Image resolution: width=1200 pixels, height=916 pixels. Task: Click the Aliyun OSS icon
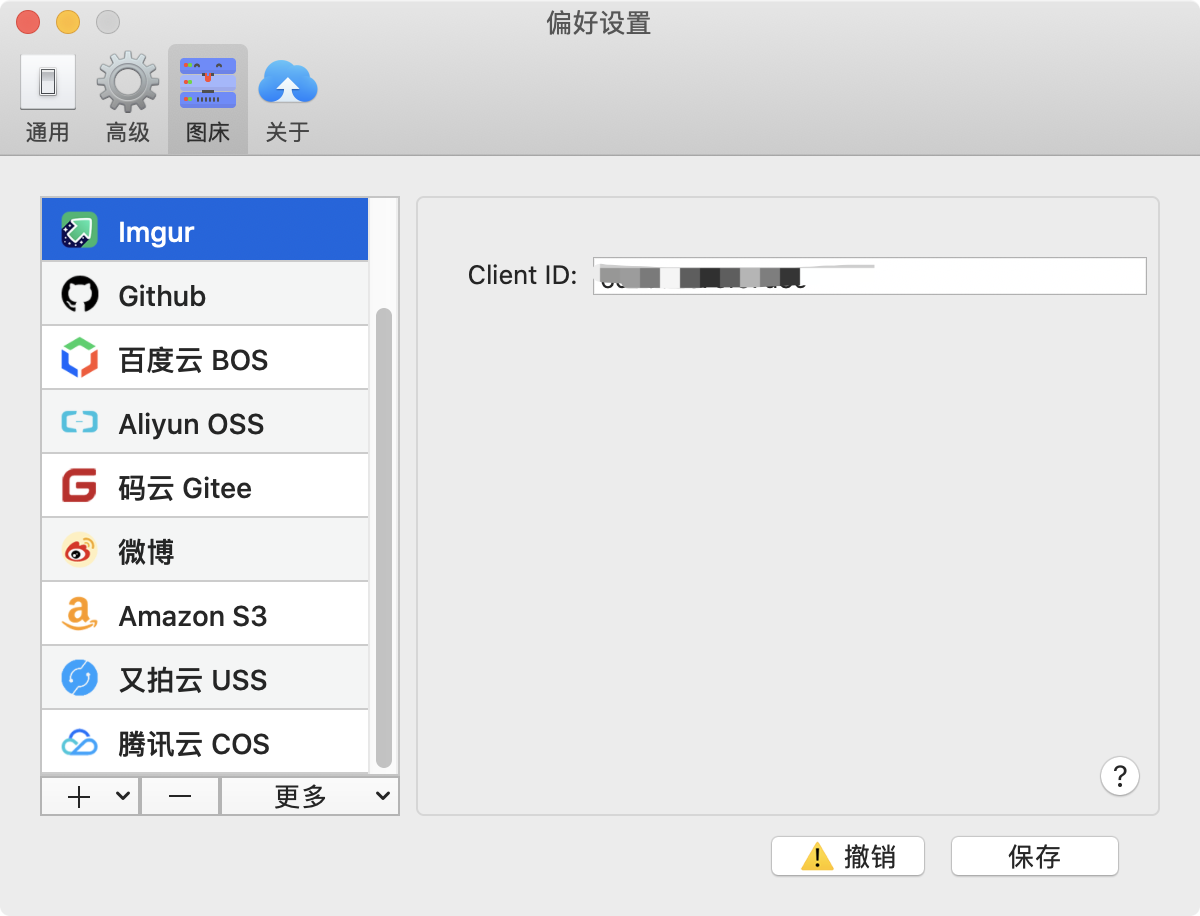[x=80, y=423]
